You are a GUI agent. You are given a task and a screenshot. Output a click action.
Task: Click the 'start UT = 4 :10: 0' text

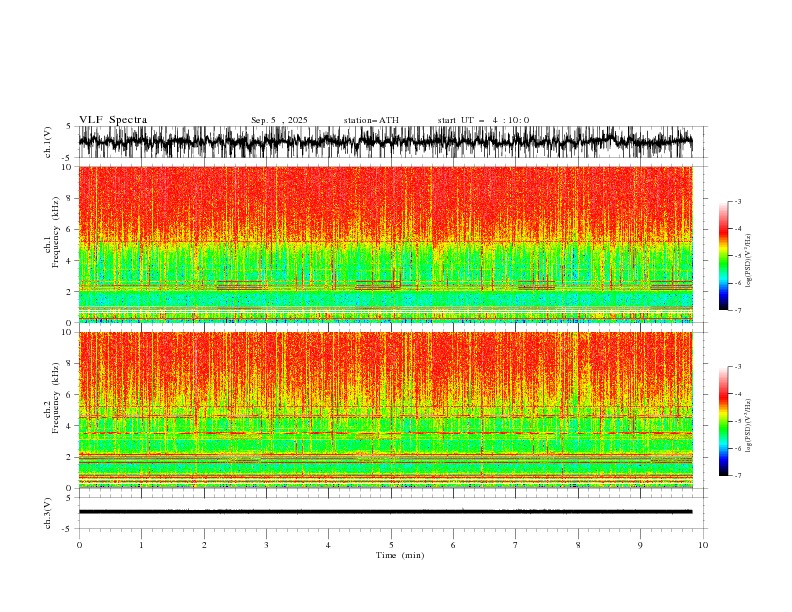(x=483, y=120)
